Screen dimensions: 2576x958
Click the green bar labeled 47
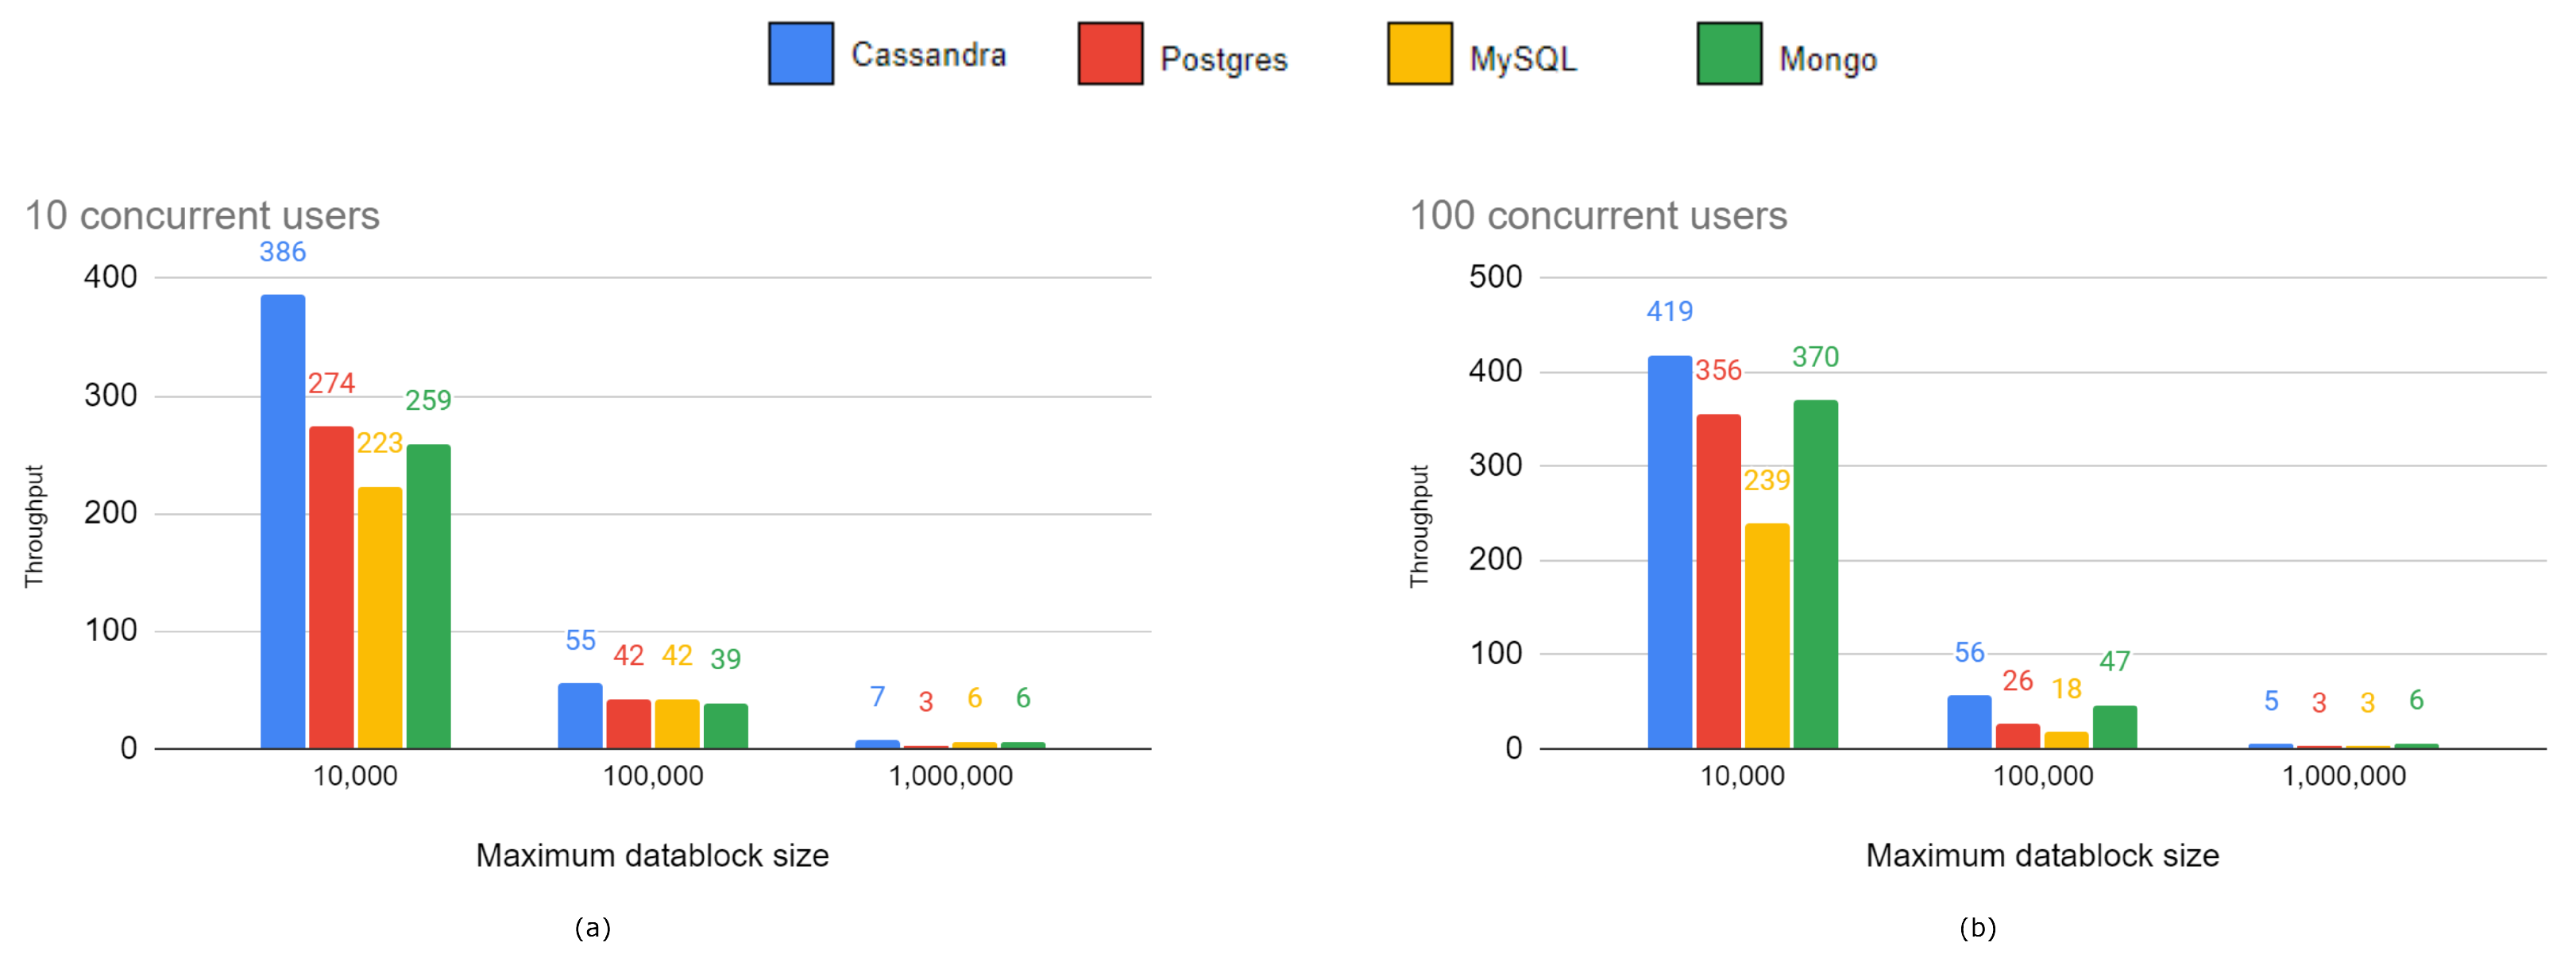pos(2114,727)
